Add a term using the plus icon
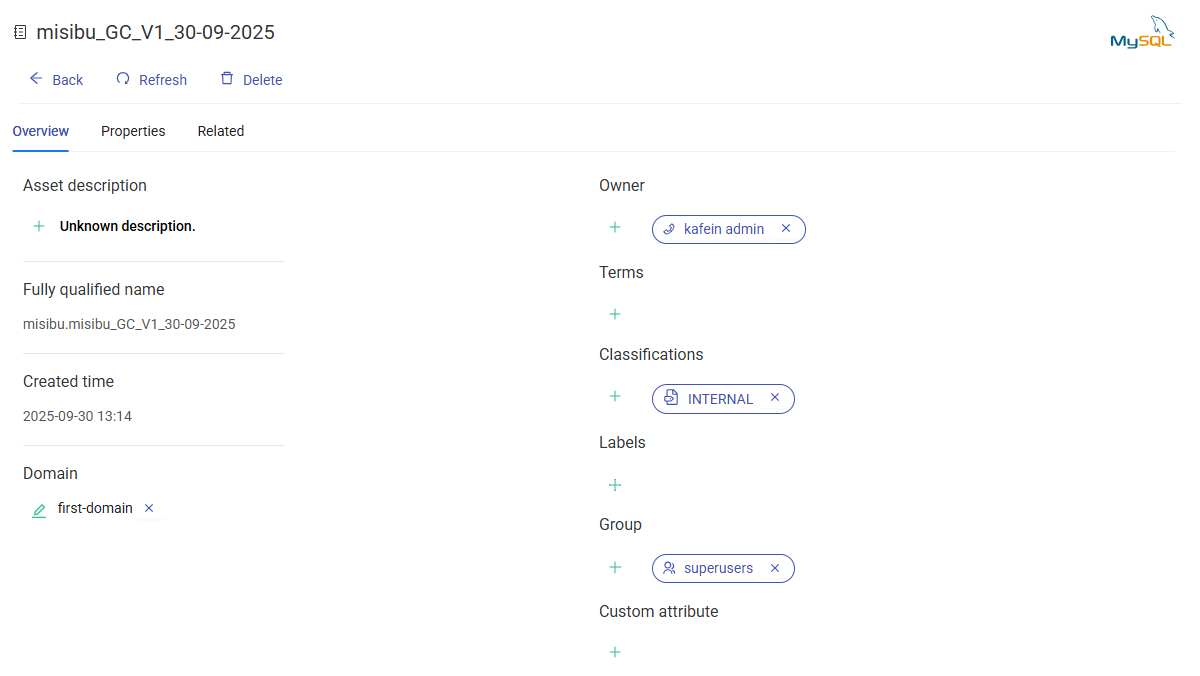Viewport: 1200px width, 676px height. pyautogui.click(x=615, y=314)
